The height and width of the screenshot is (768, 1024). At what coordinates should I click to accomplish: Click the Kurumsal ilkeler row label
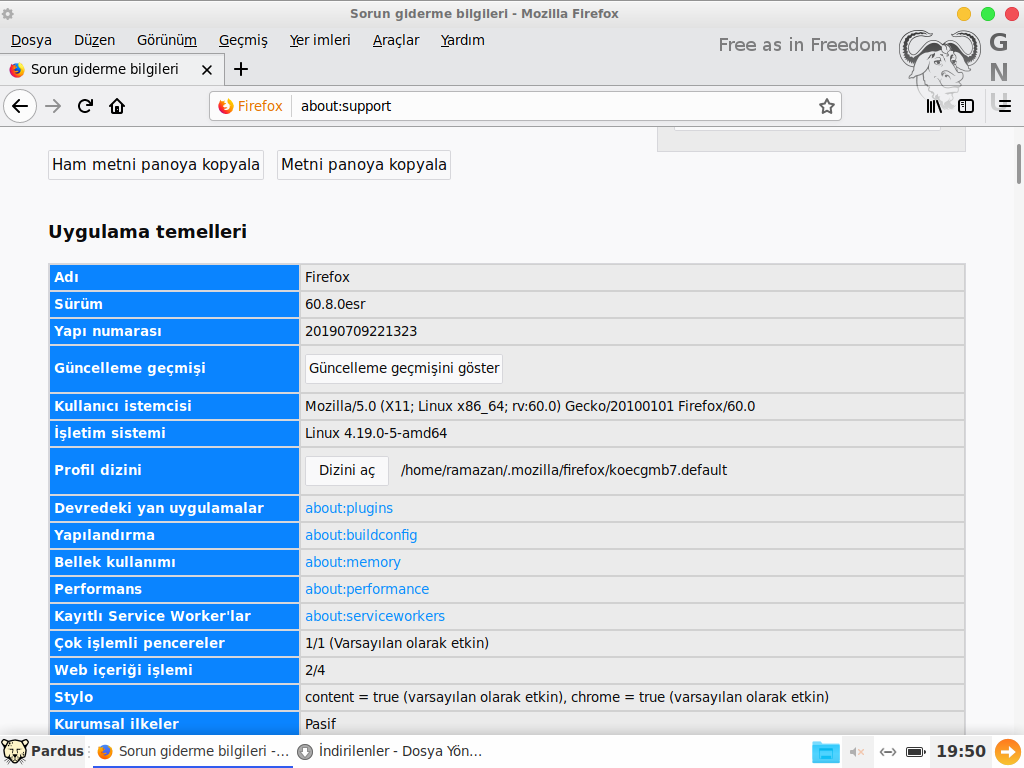pyautogui.click(x=116, y=724)
